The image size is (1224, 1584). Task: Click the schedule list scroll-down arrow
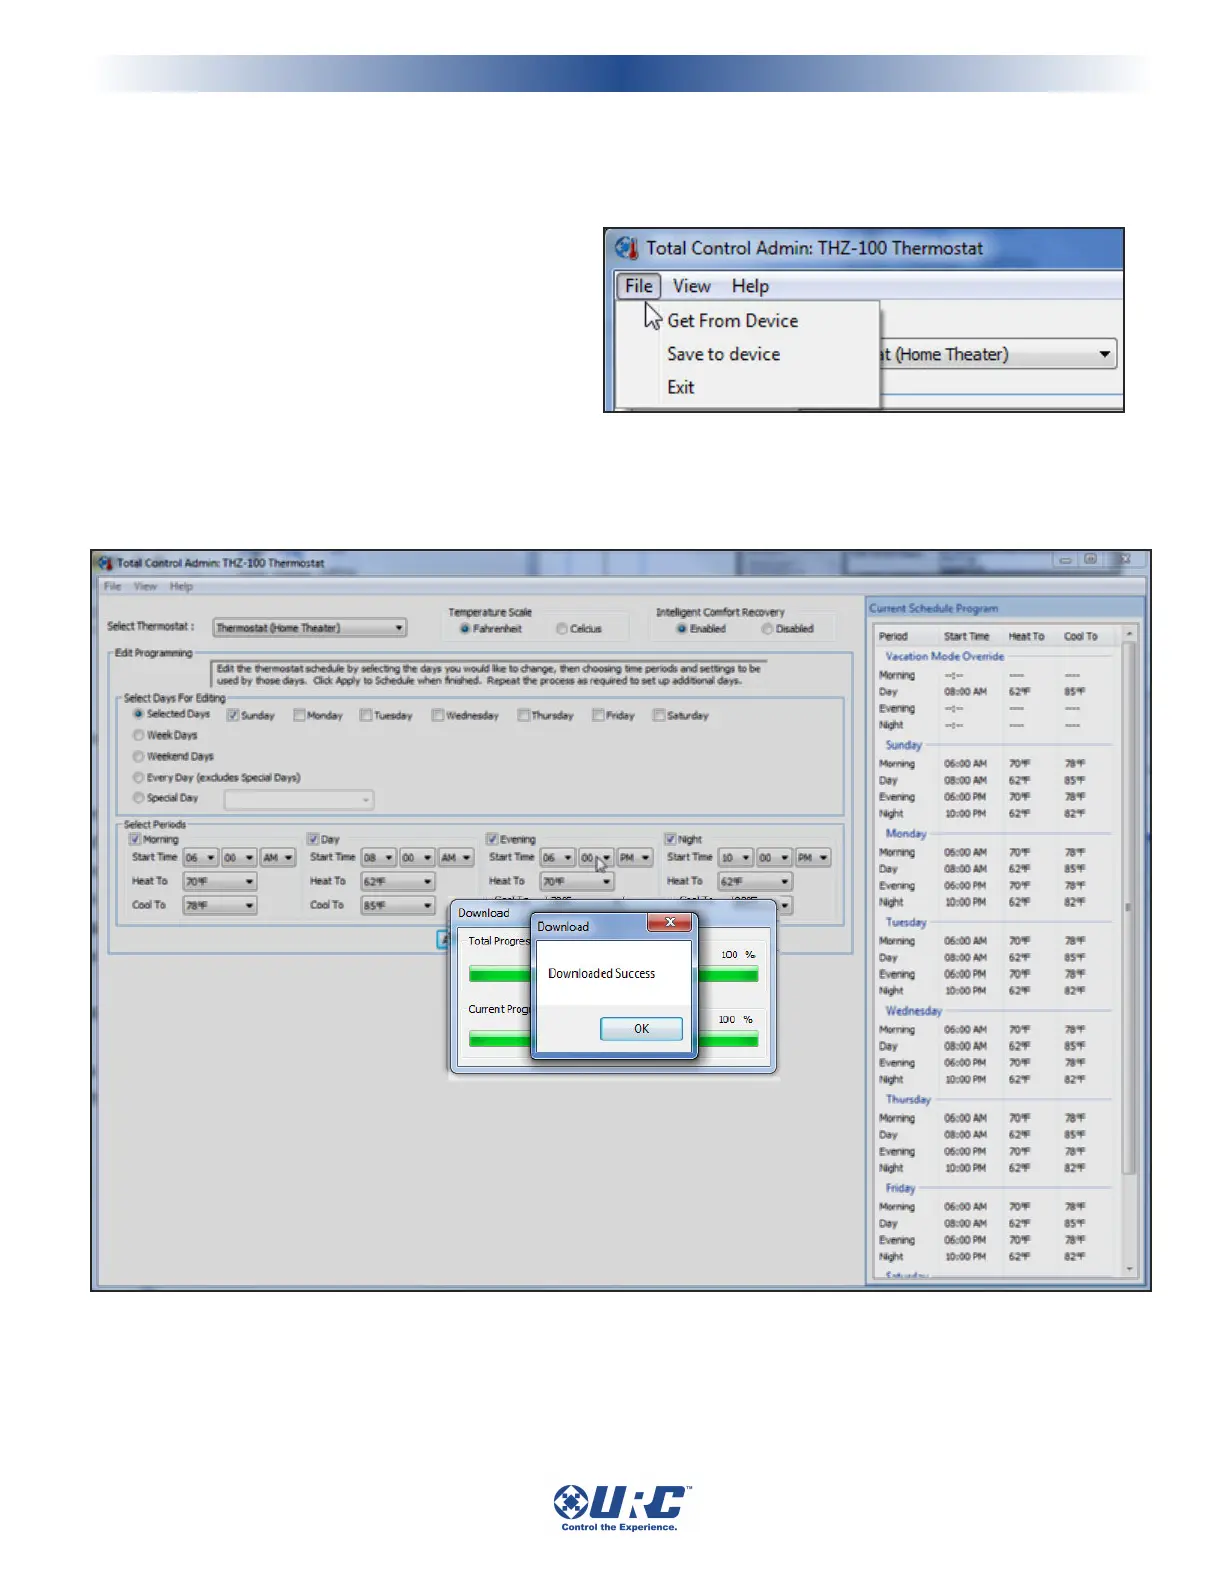(x=1130, y=1269)
